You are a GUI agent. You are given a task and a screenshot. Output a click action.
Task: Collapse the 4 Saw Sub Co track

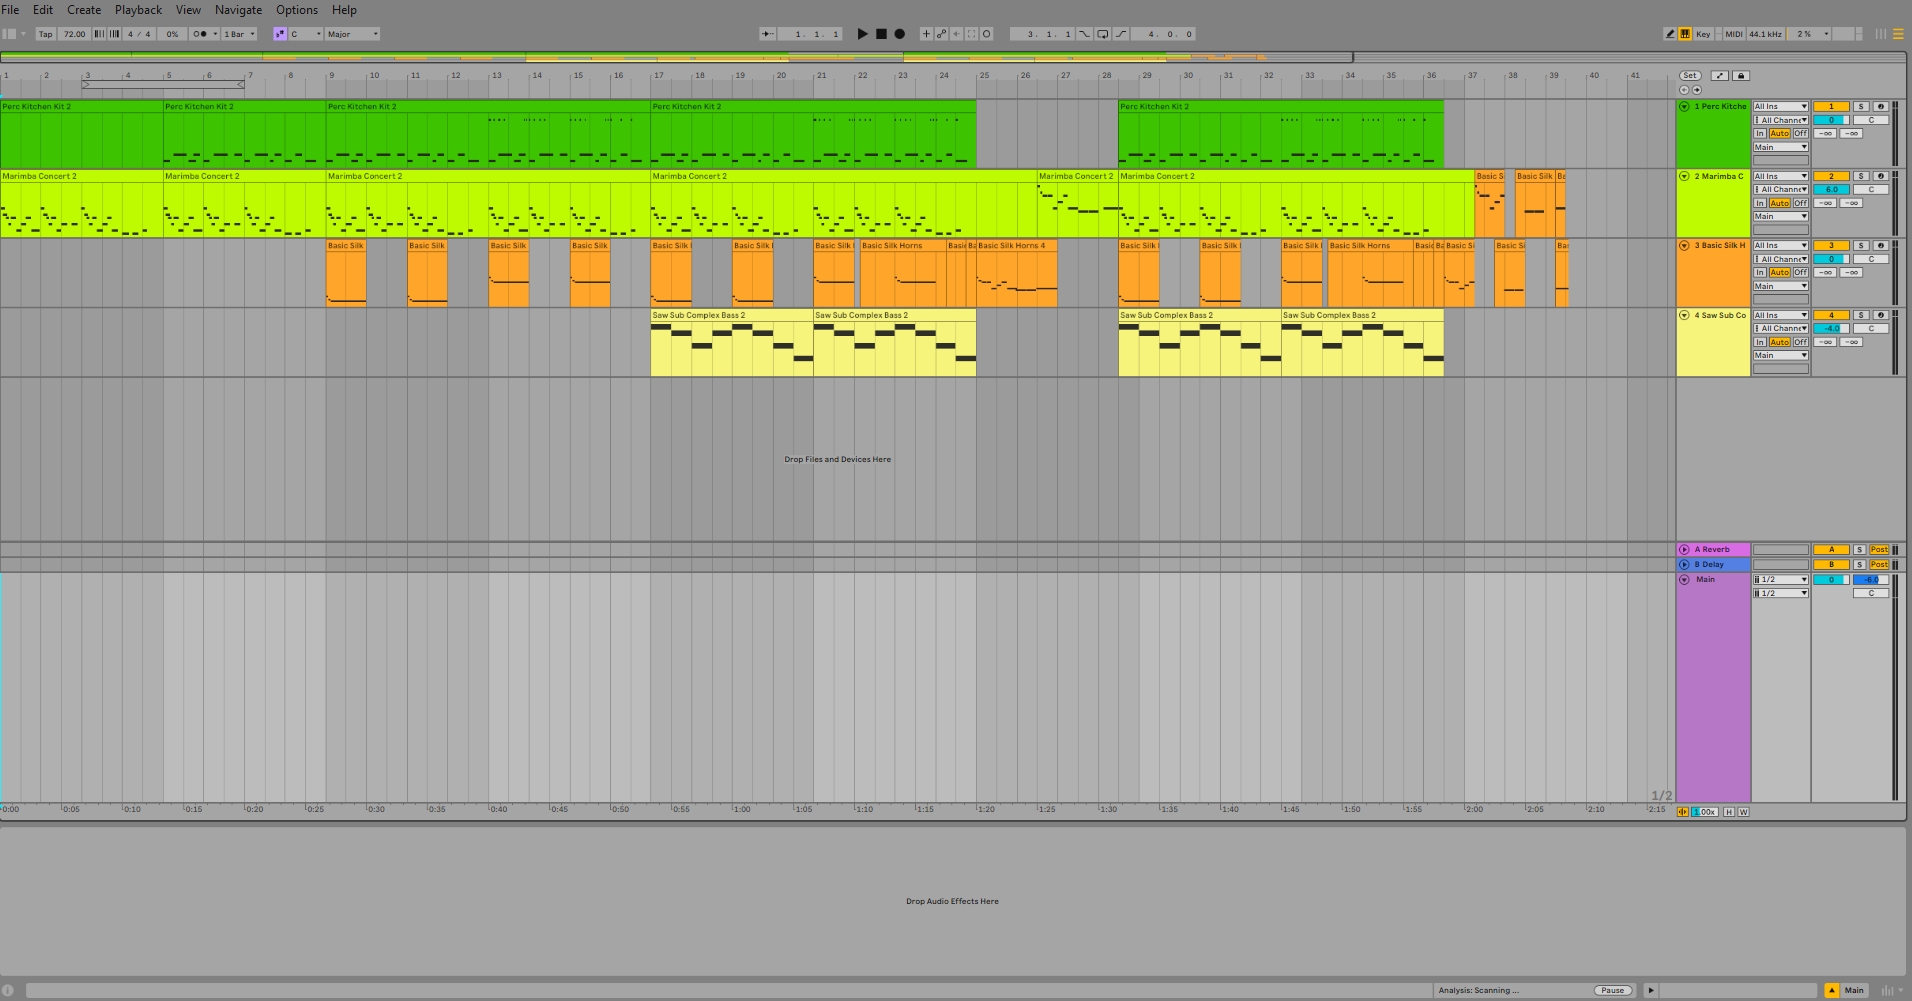pyautogui.click(x=1684, y=315)
